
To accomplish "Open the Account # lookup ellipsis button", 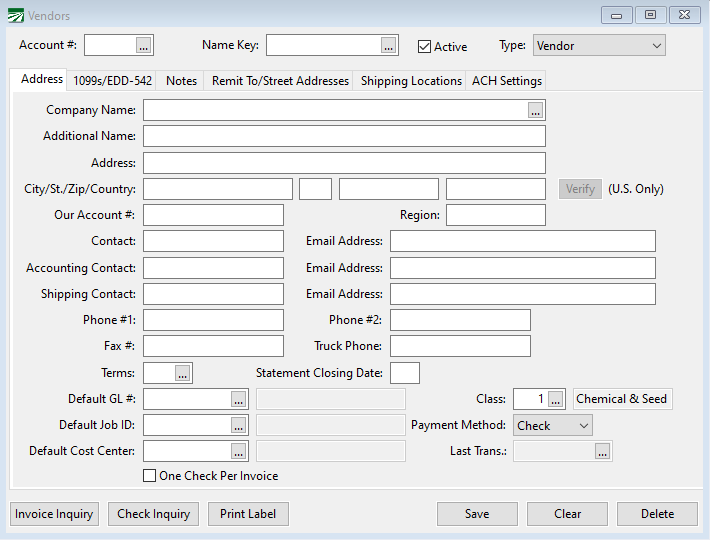I will (143, 46).
